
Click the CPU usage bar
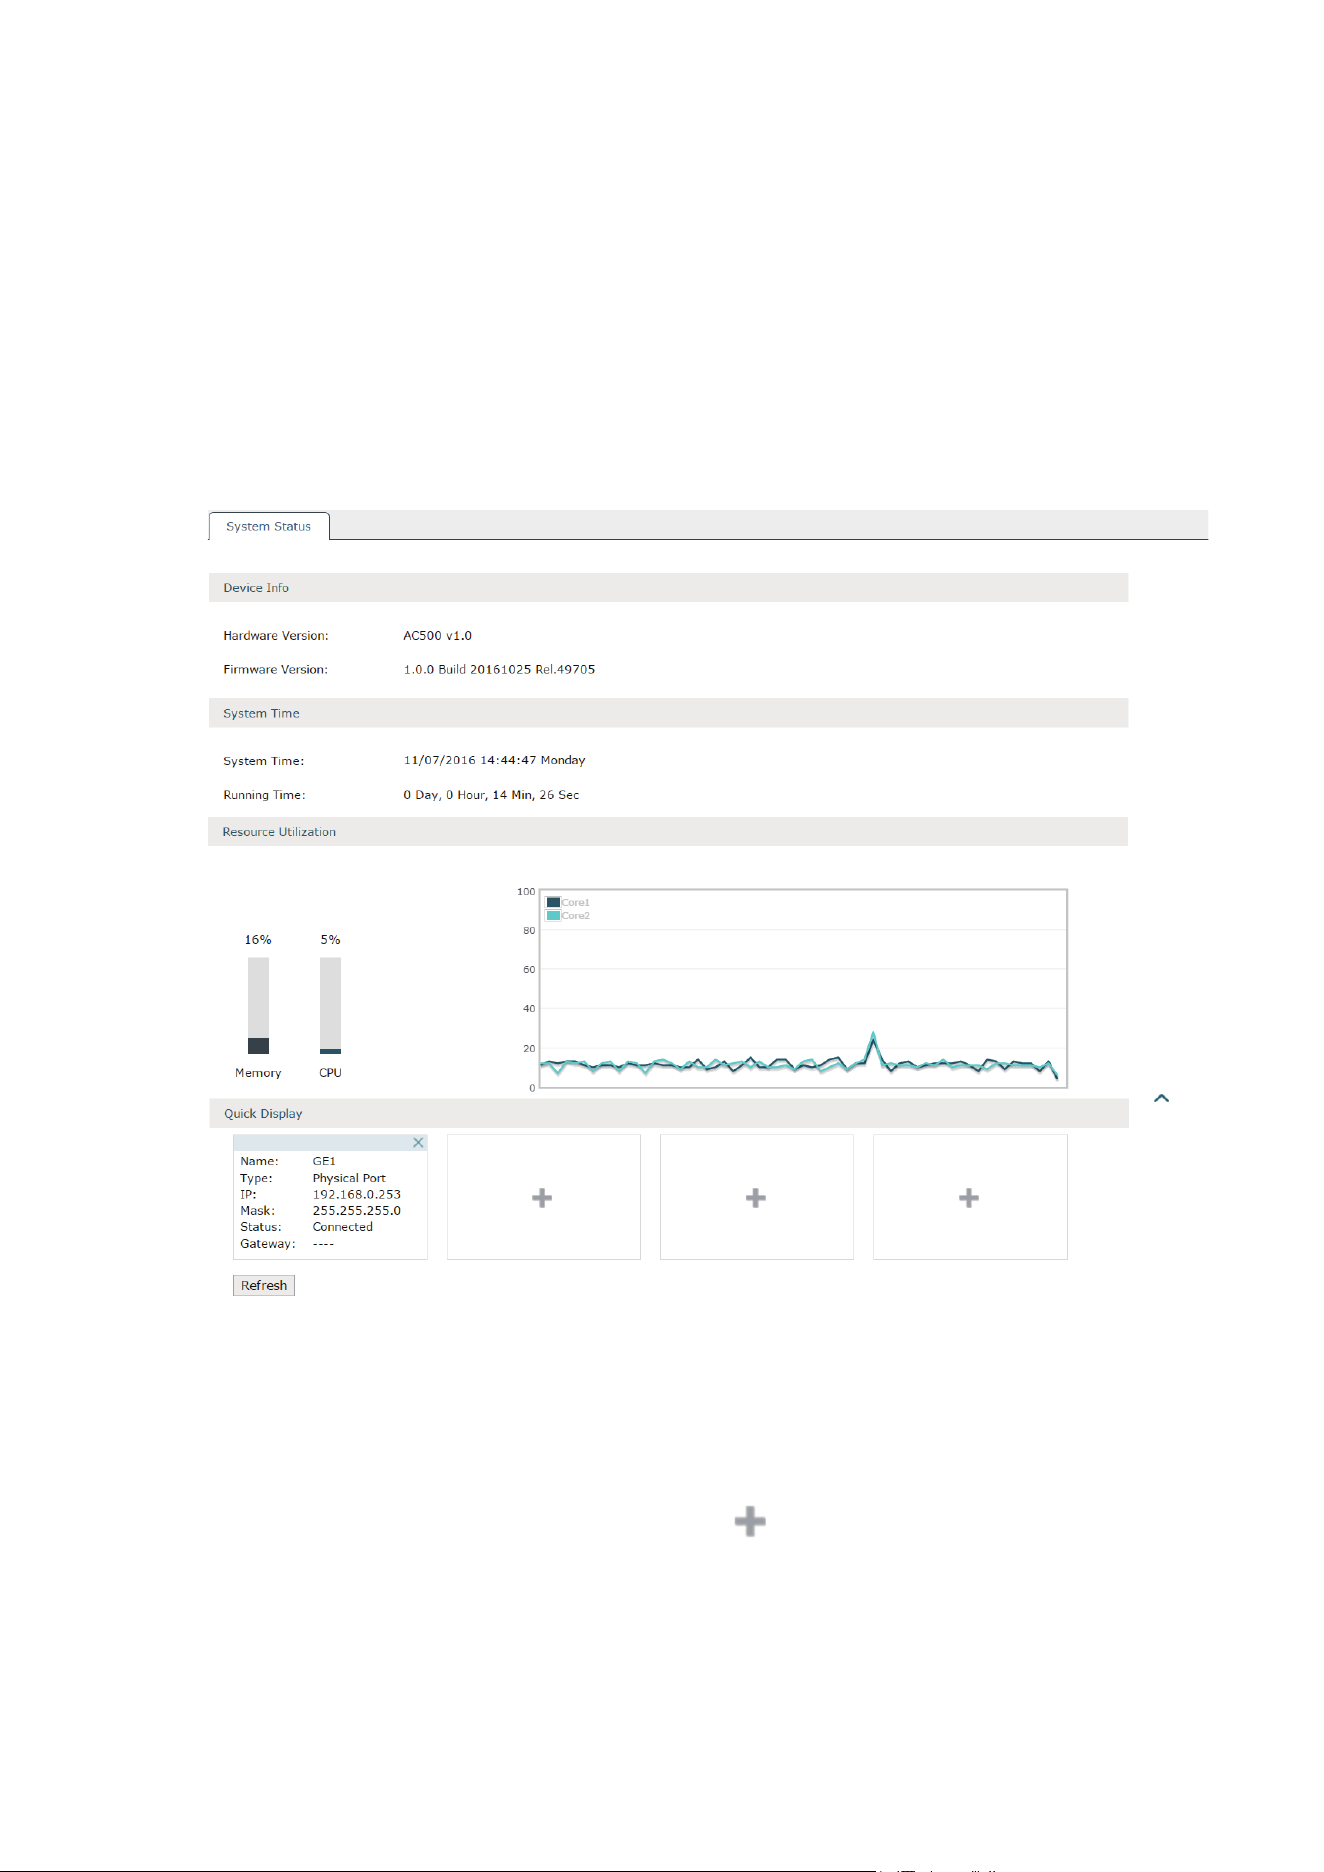click(330, 1005)
